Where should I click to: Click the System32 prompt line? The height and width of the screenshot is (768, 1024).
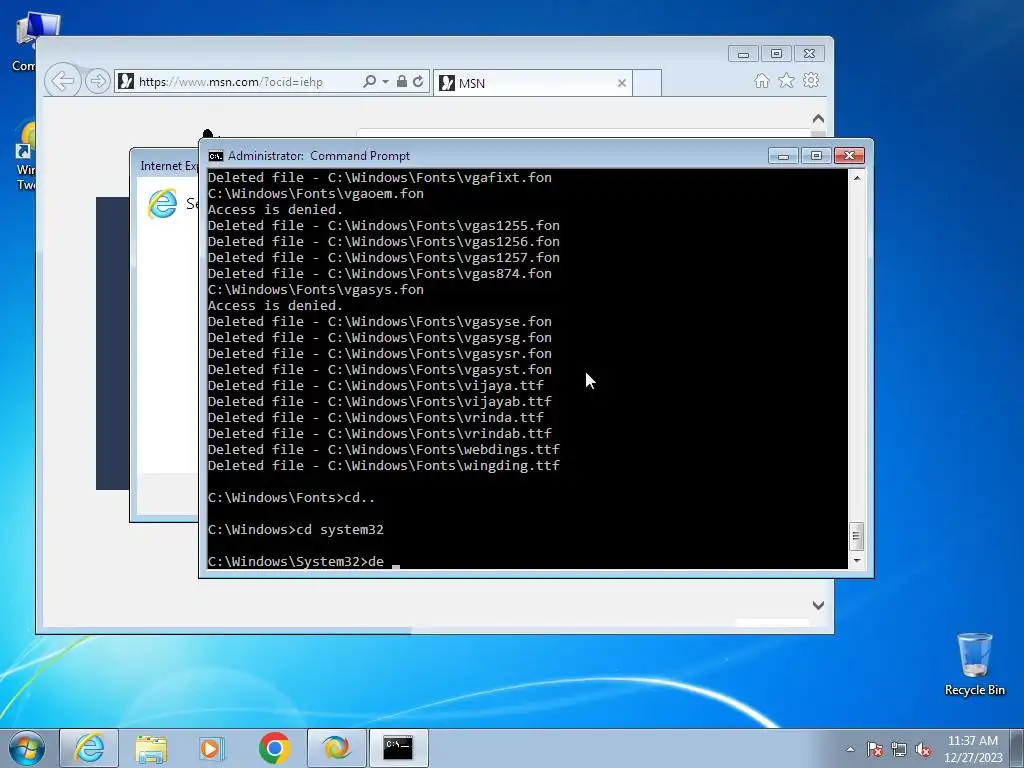click(x=295, y=562)
